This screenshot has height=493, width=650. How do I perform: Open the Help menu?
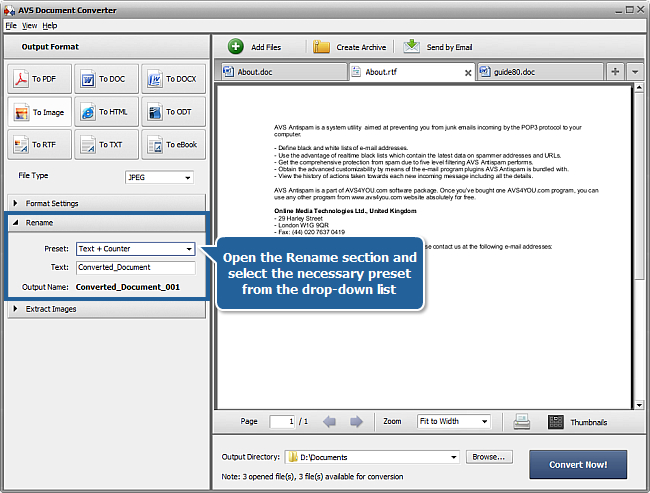(x=50, y=26)
